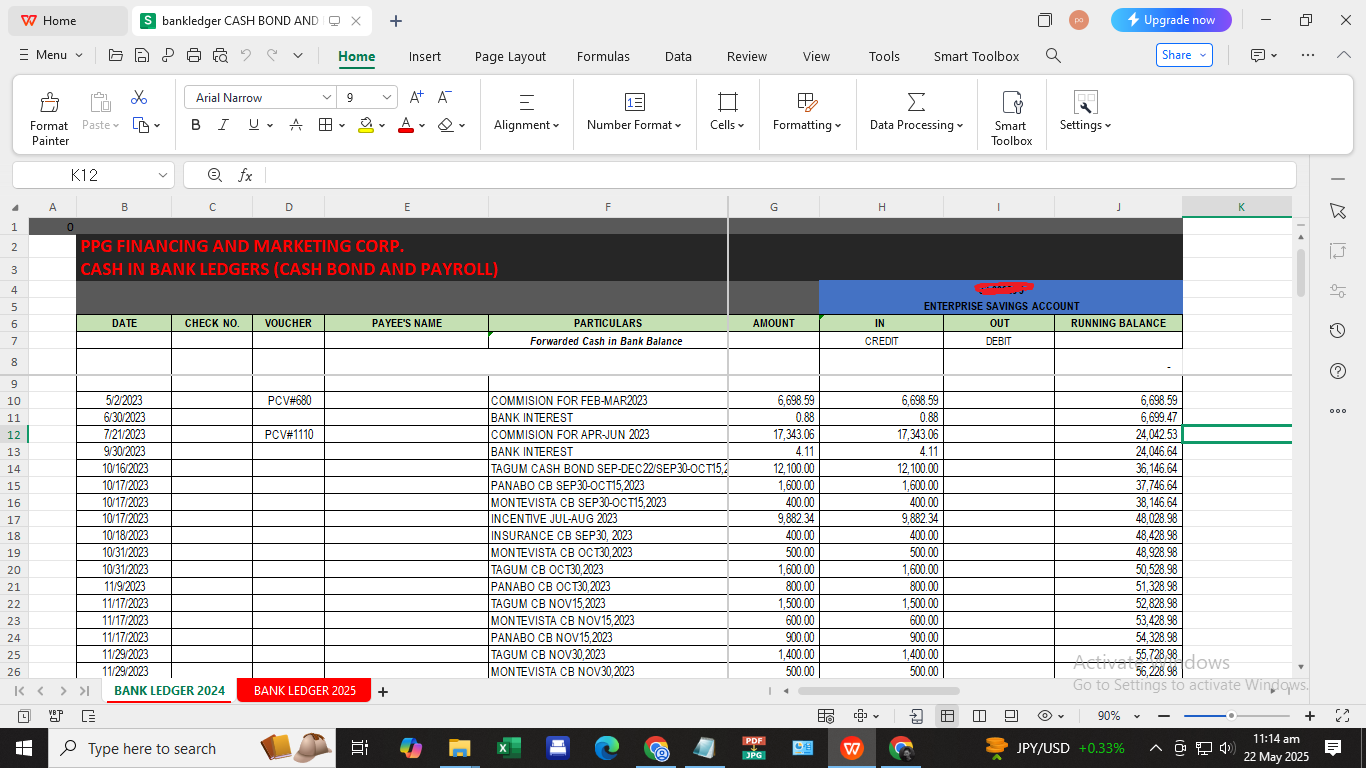The width and height of the screenshot is (1366, 768).
Task: Toggle Strikethrough formatting
Action: click(296, 125)
